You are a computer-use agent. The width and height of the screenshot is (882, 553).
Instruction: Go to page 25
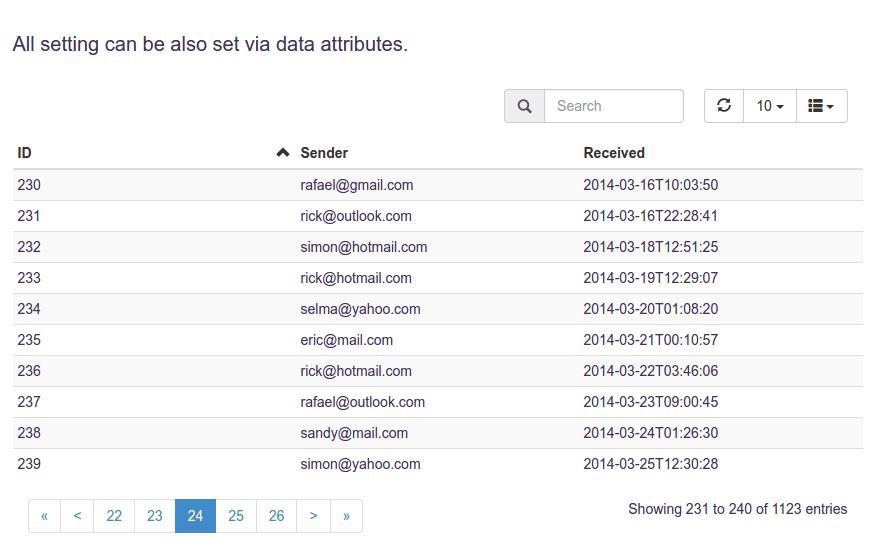pos(236,516)
